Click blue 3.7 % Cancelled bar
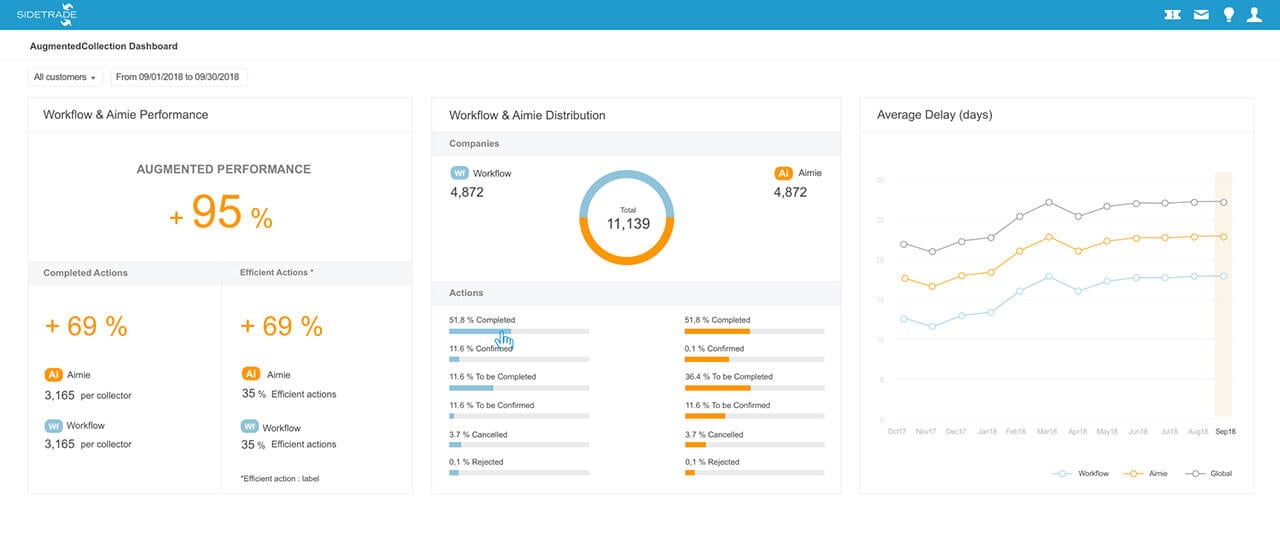The height and width of the screenshot is (556, 1280). point(519,444)
